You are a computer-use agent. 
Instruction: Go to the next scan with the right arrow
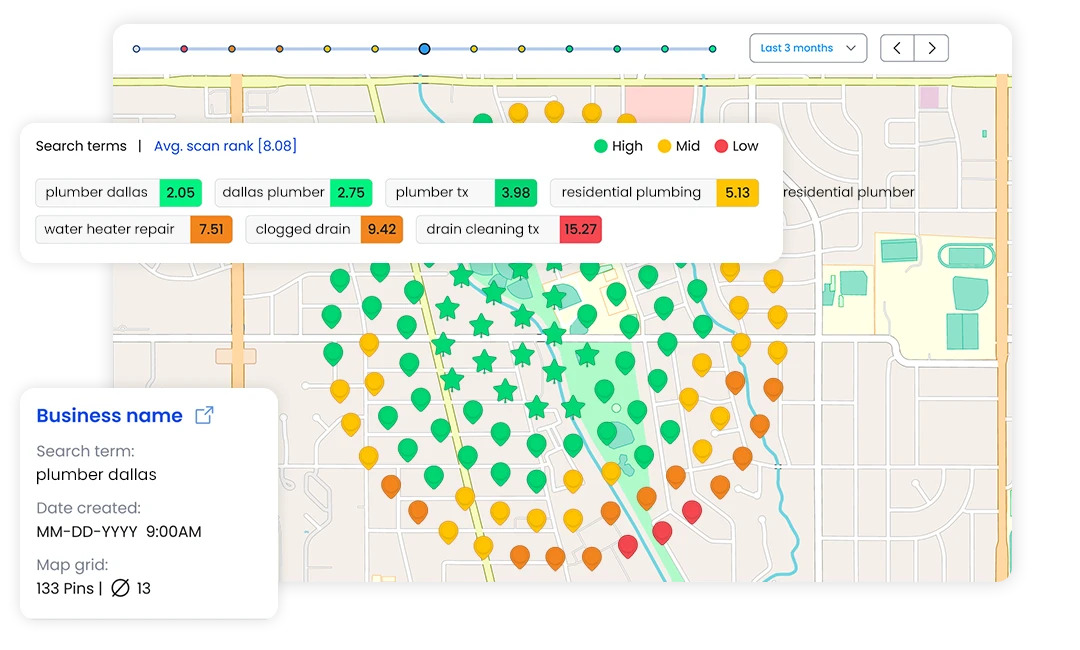coord(931,48)
